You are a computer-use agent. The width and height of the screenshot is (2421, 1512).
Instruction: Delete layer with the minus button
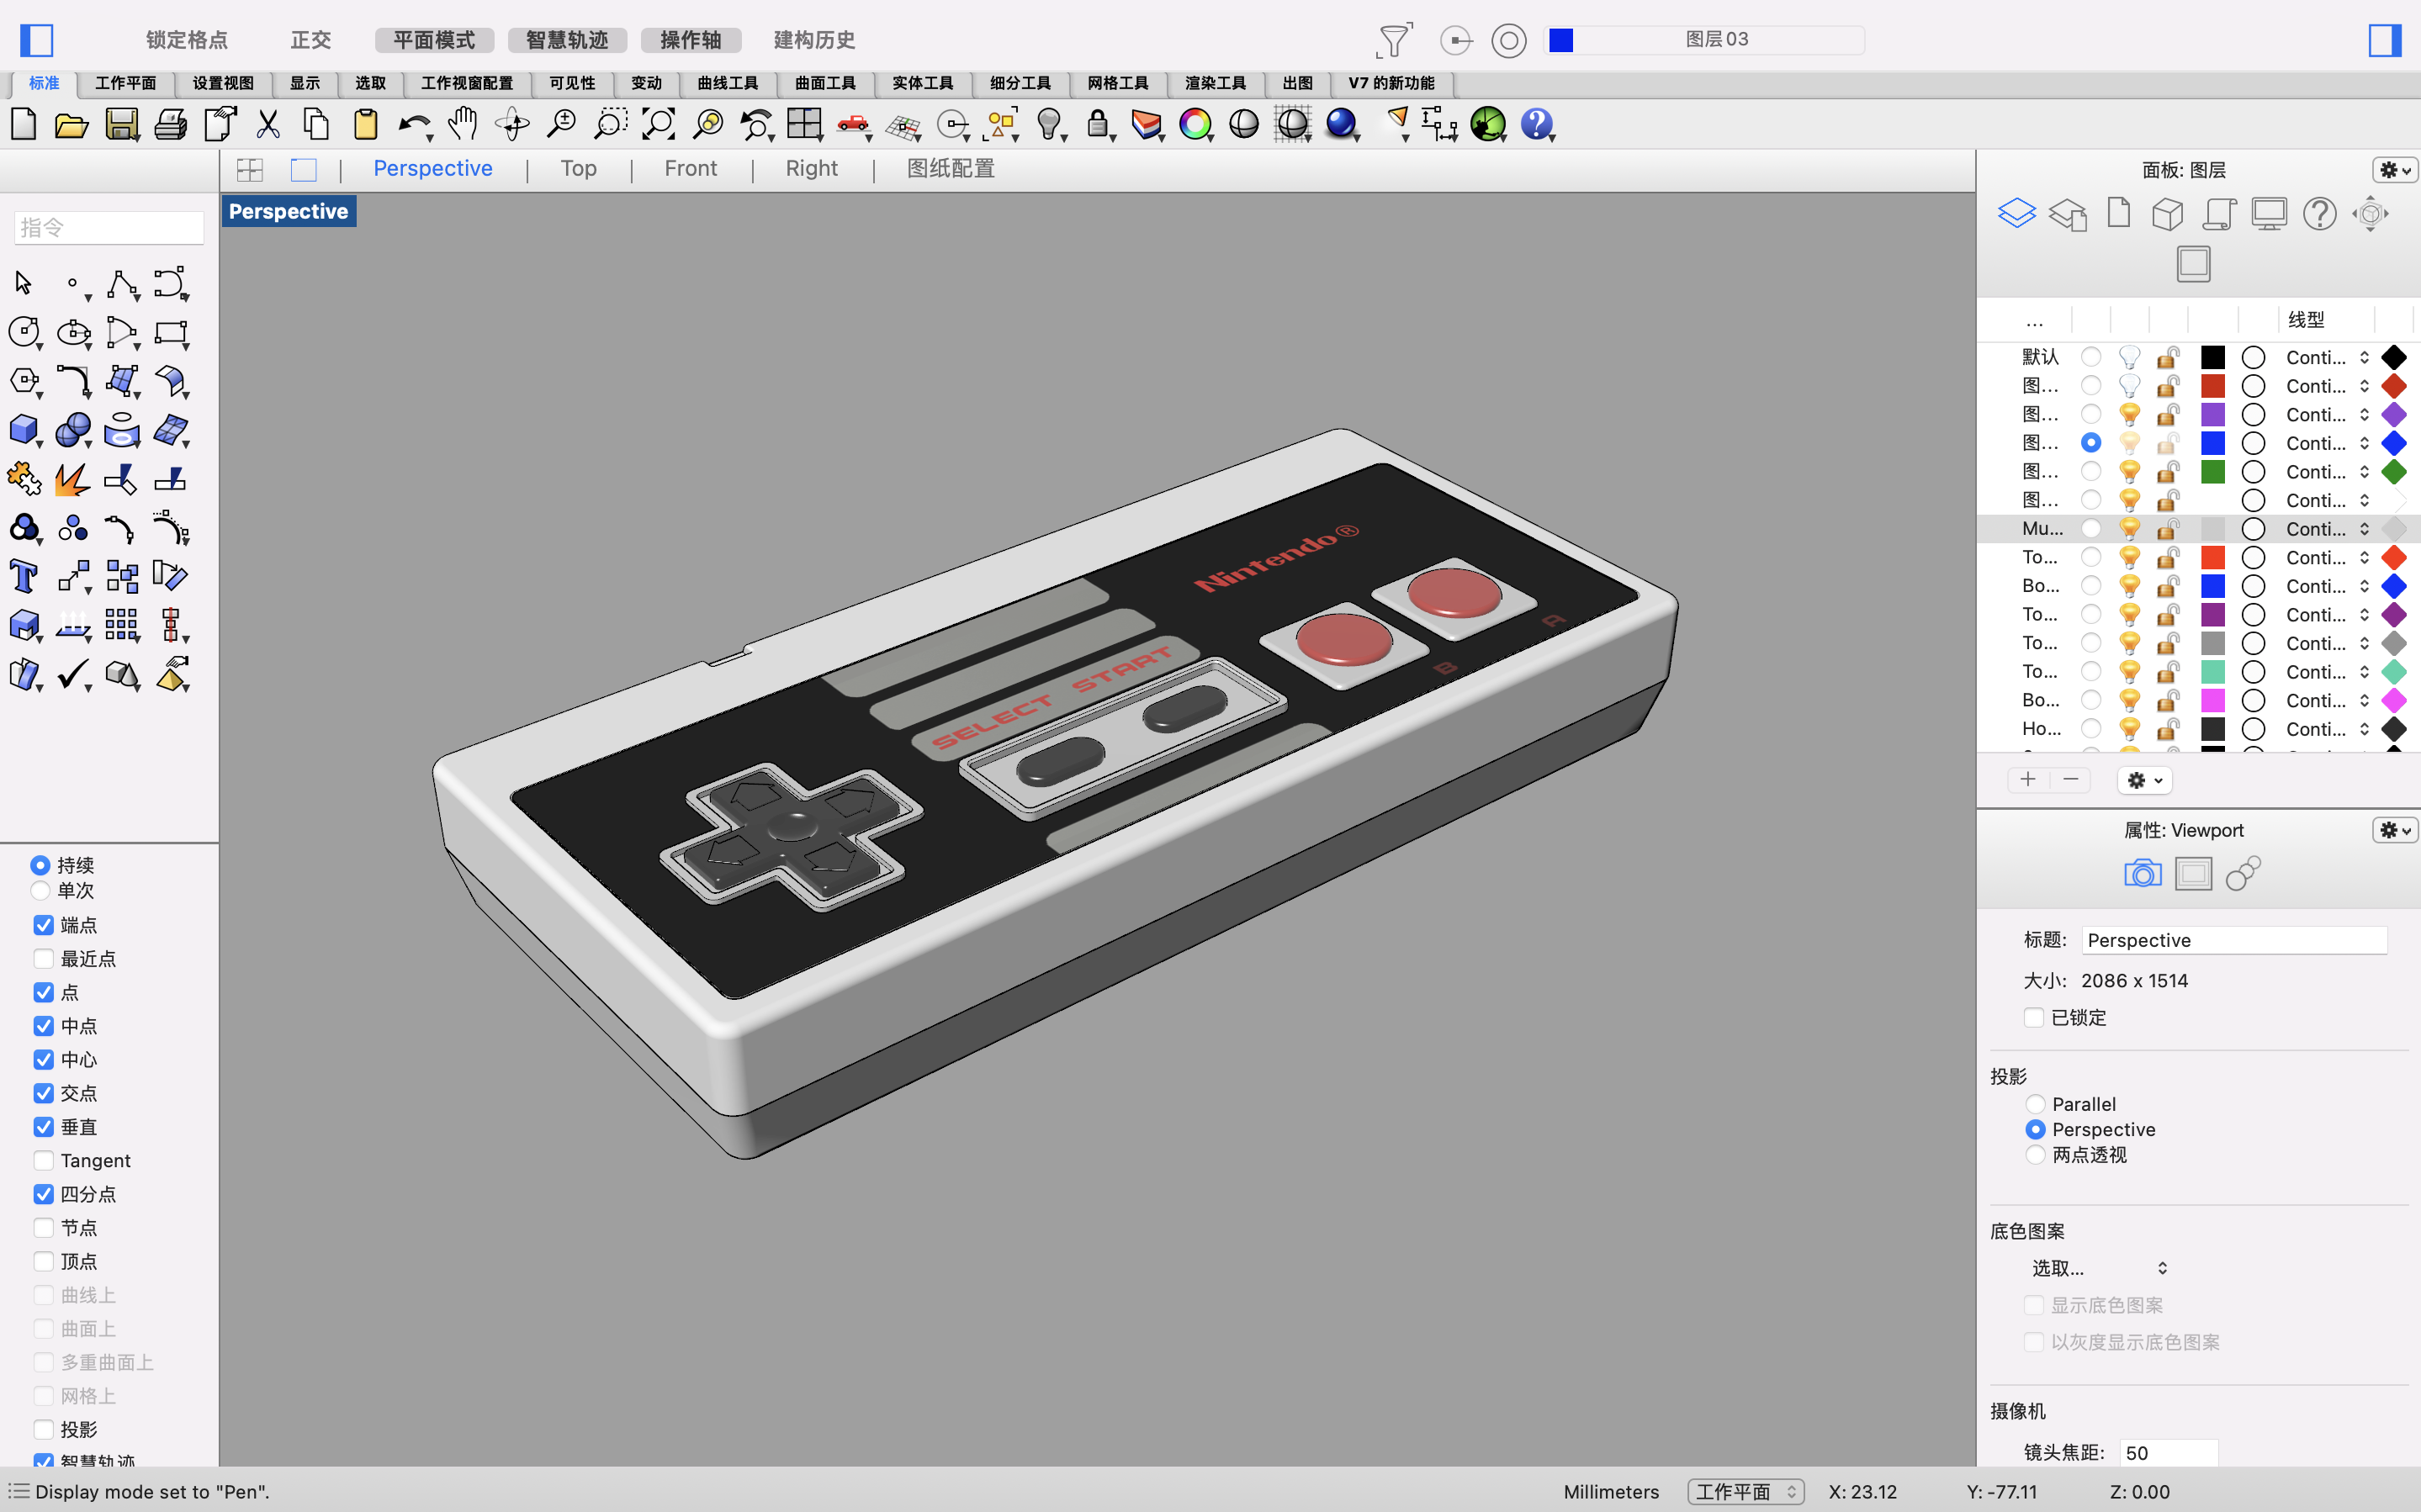click(2071, 779)
